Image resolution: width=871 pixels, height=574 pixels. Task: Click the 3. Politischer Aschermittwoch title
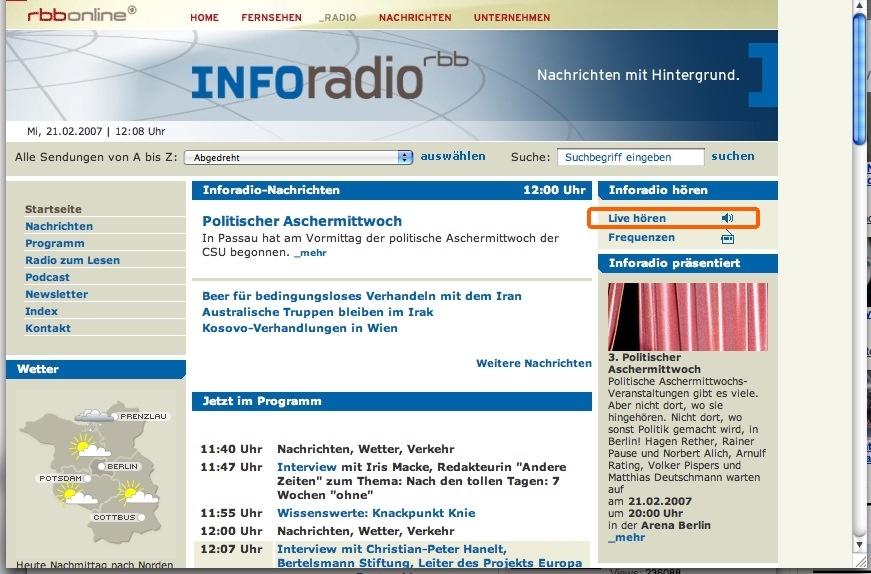654,363
